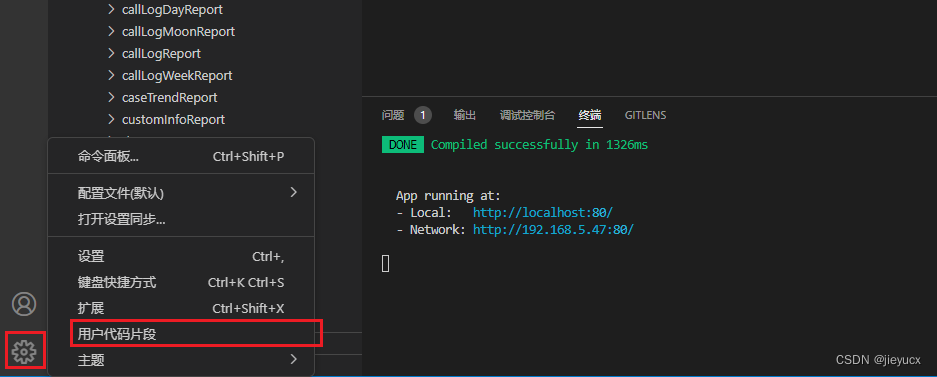Select the callLogReport folder name
The image size is (937, 377).
161,53
